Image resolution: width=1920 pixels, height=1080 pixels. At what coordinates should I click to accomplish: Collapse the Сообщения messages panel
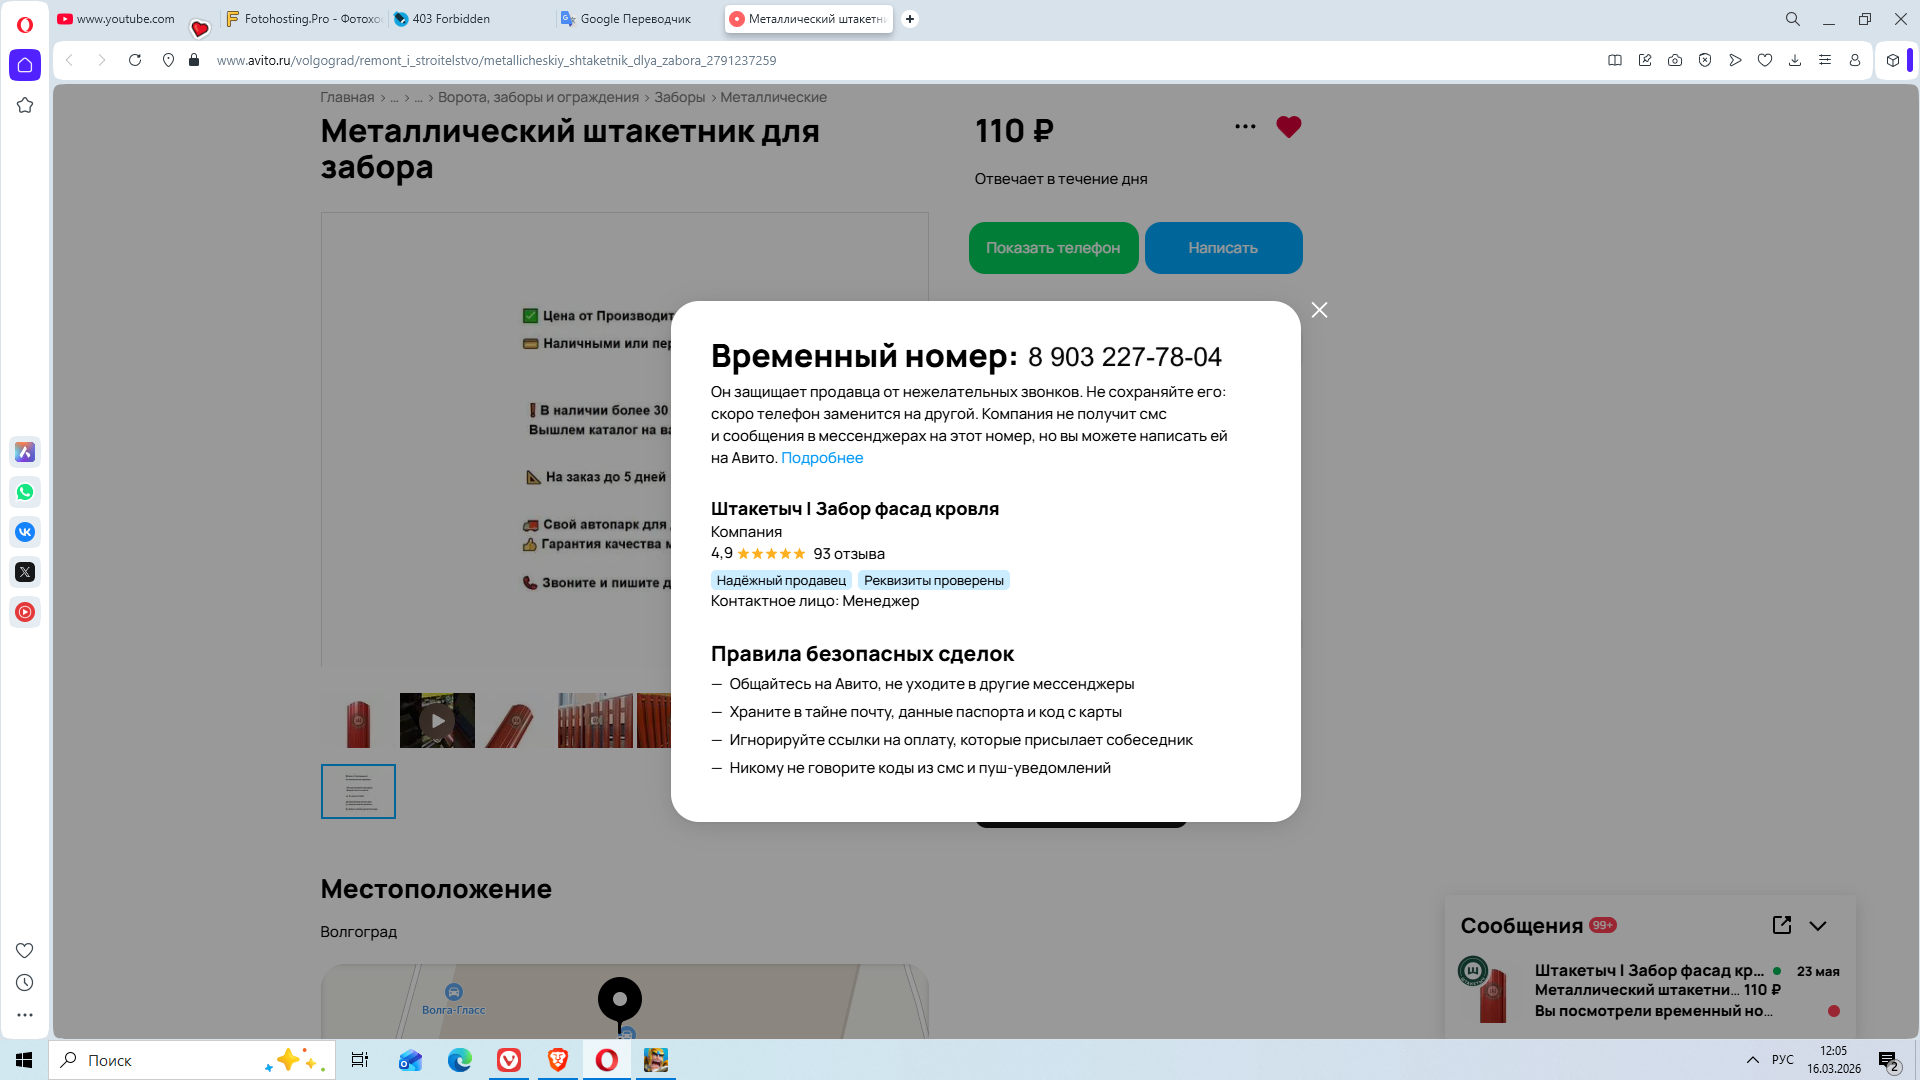pyautogui.click(x=1818, y=926)
